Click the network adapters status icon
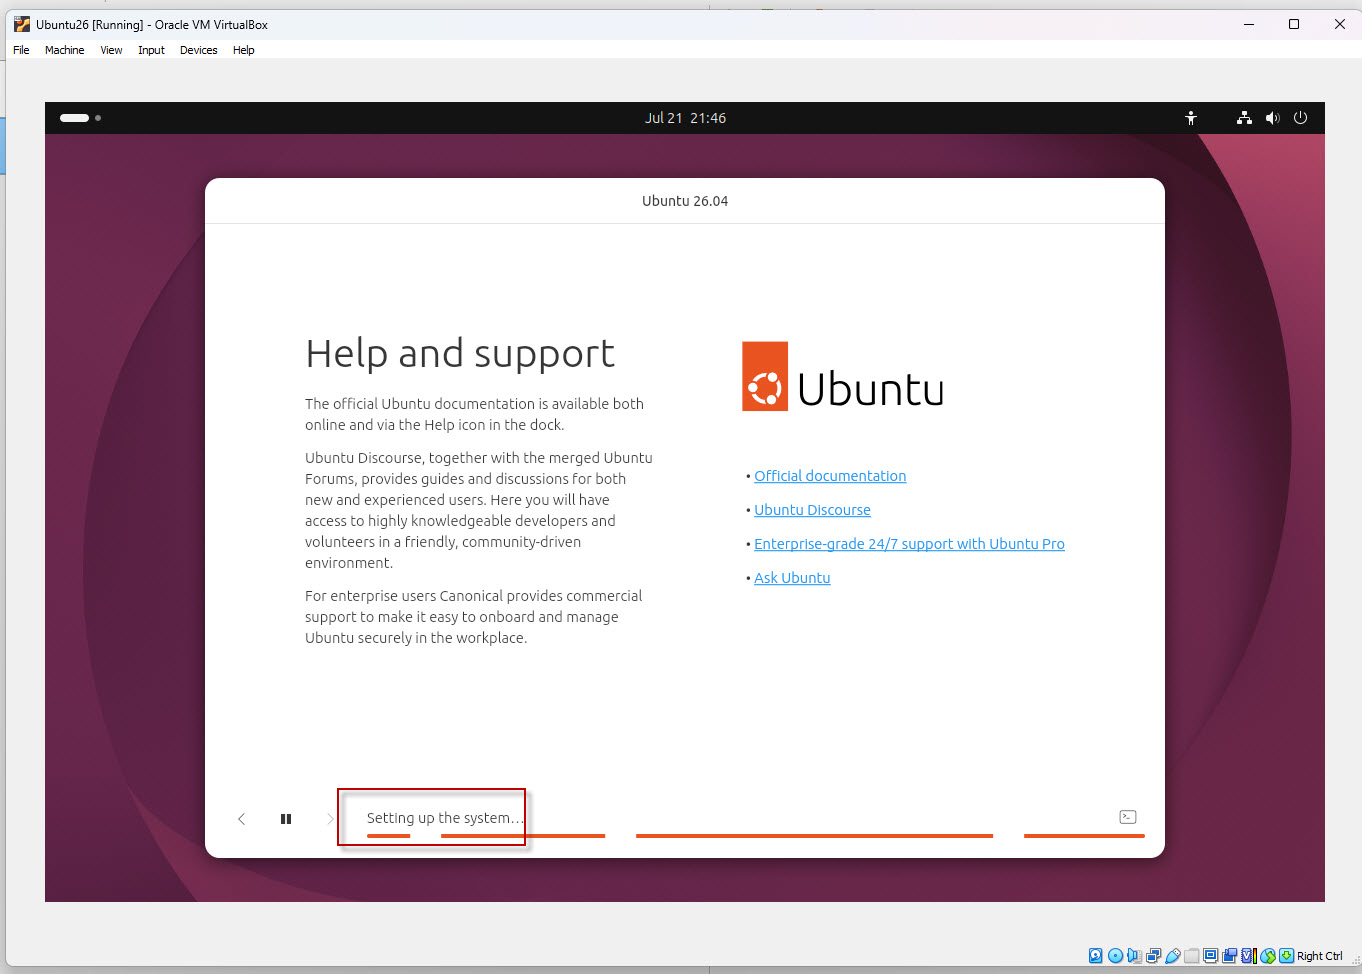The image size is (1362, 974). tap(1153, 956)
